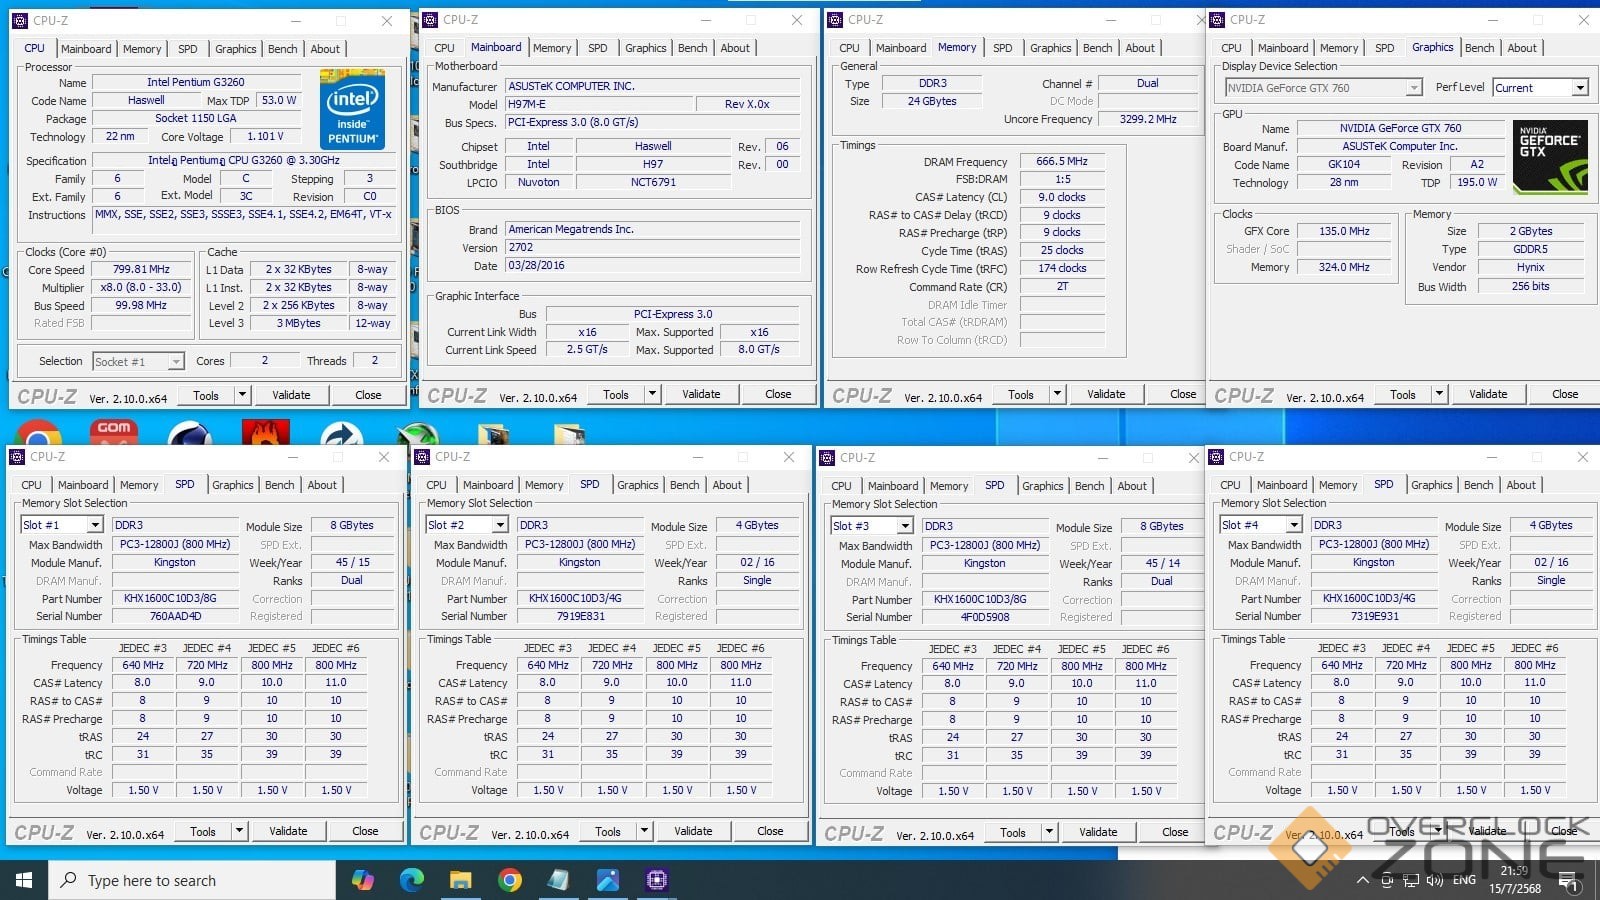Expand the Perf Level Current dropdown

point(1580,88)
